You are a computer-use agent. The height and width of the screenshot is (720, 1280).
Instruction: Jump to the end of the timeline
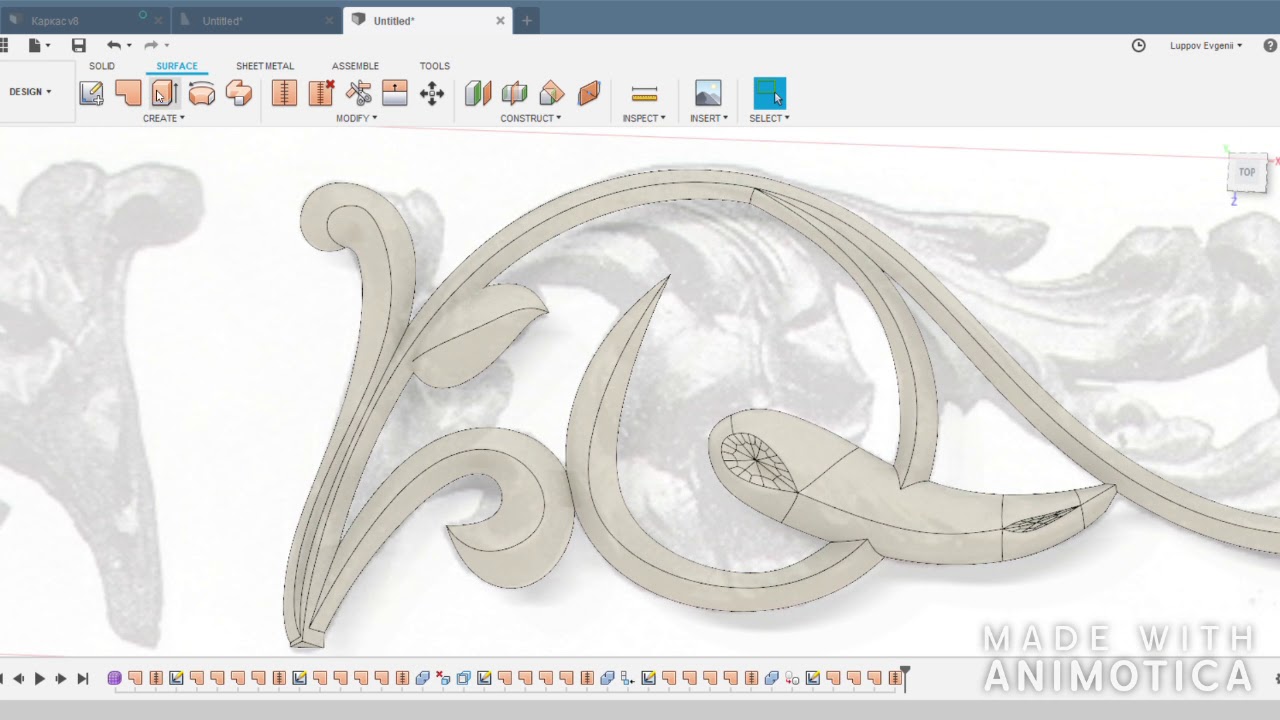click(x=83, y=679)
